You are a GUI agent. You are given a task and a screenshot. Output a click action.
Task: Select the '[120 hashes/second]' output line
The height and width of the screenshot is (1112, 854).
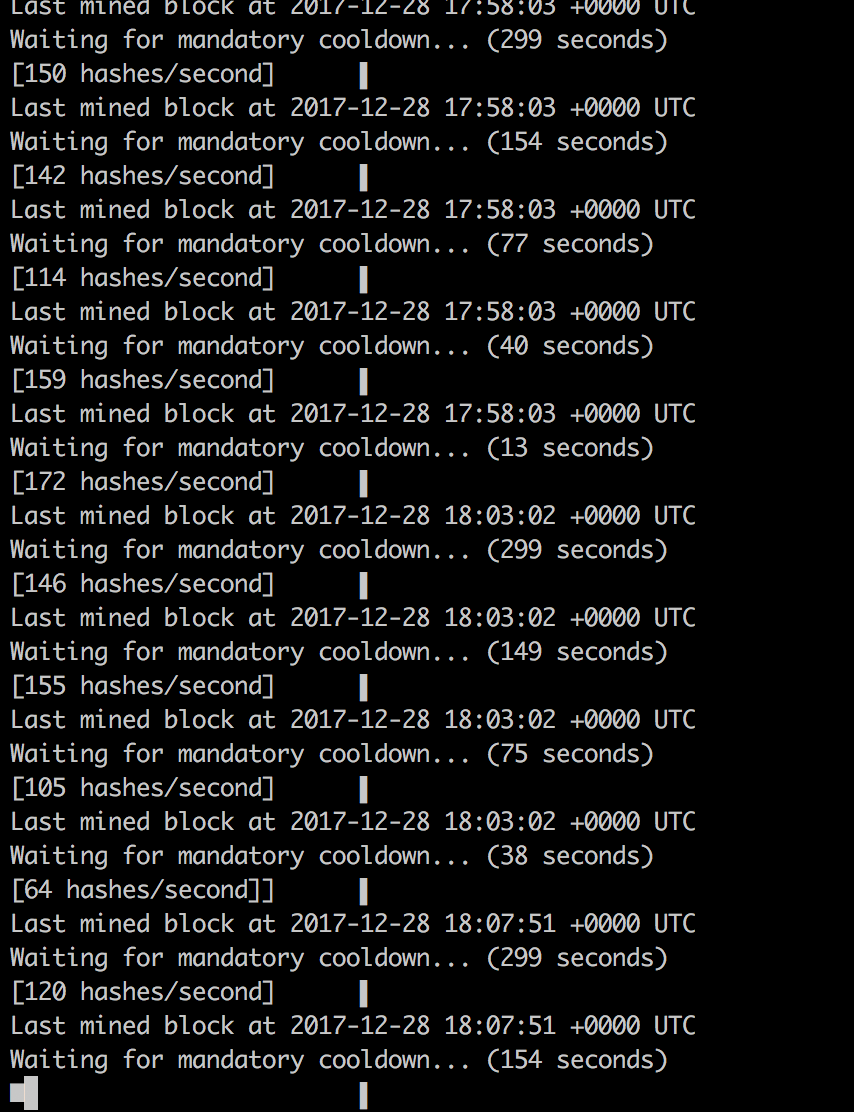(x=143, y=992)
